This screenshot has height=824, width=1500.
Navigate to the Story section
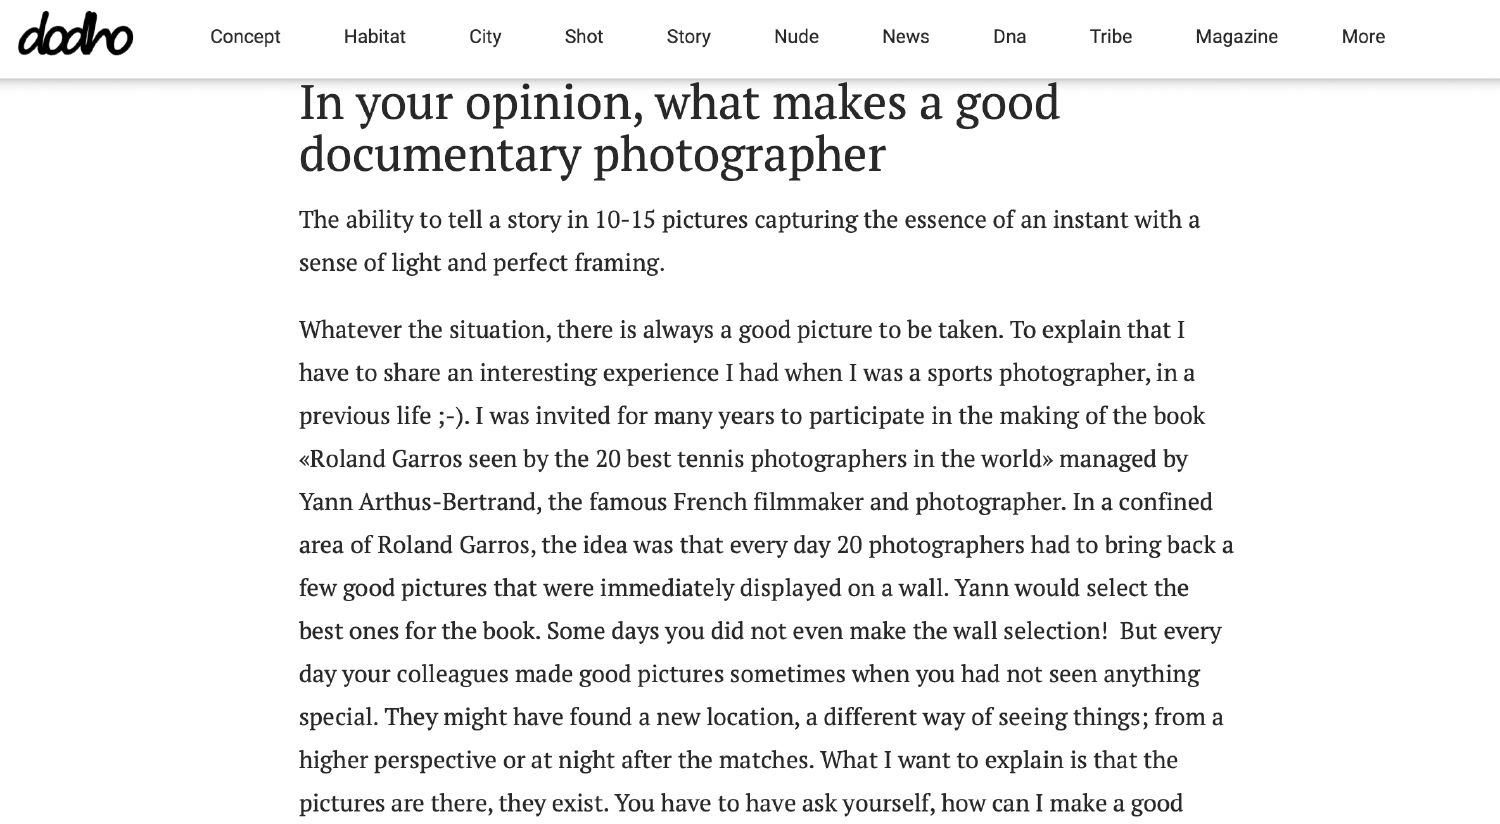pos(688,37)
